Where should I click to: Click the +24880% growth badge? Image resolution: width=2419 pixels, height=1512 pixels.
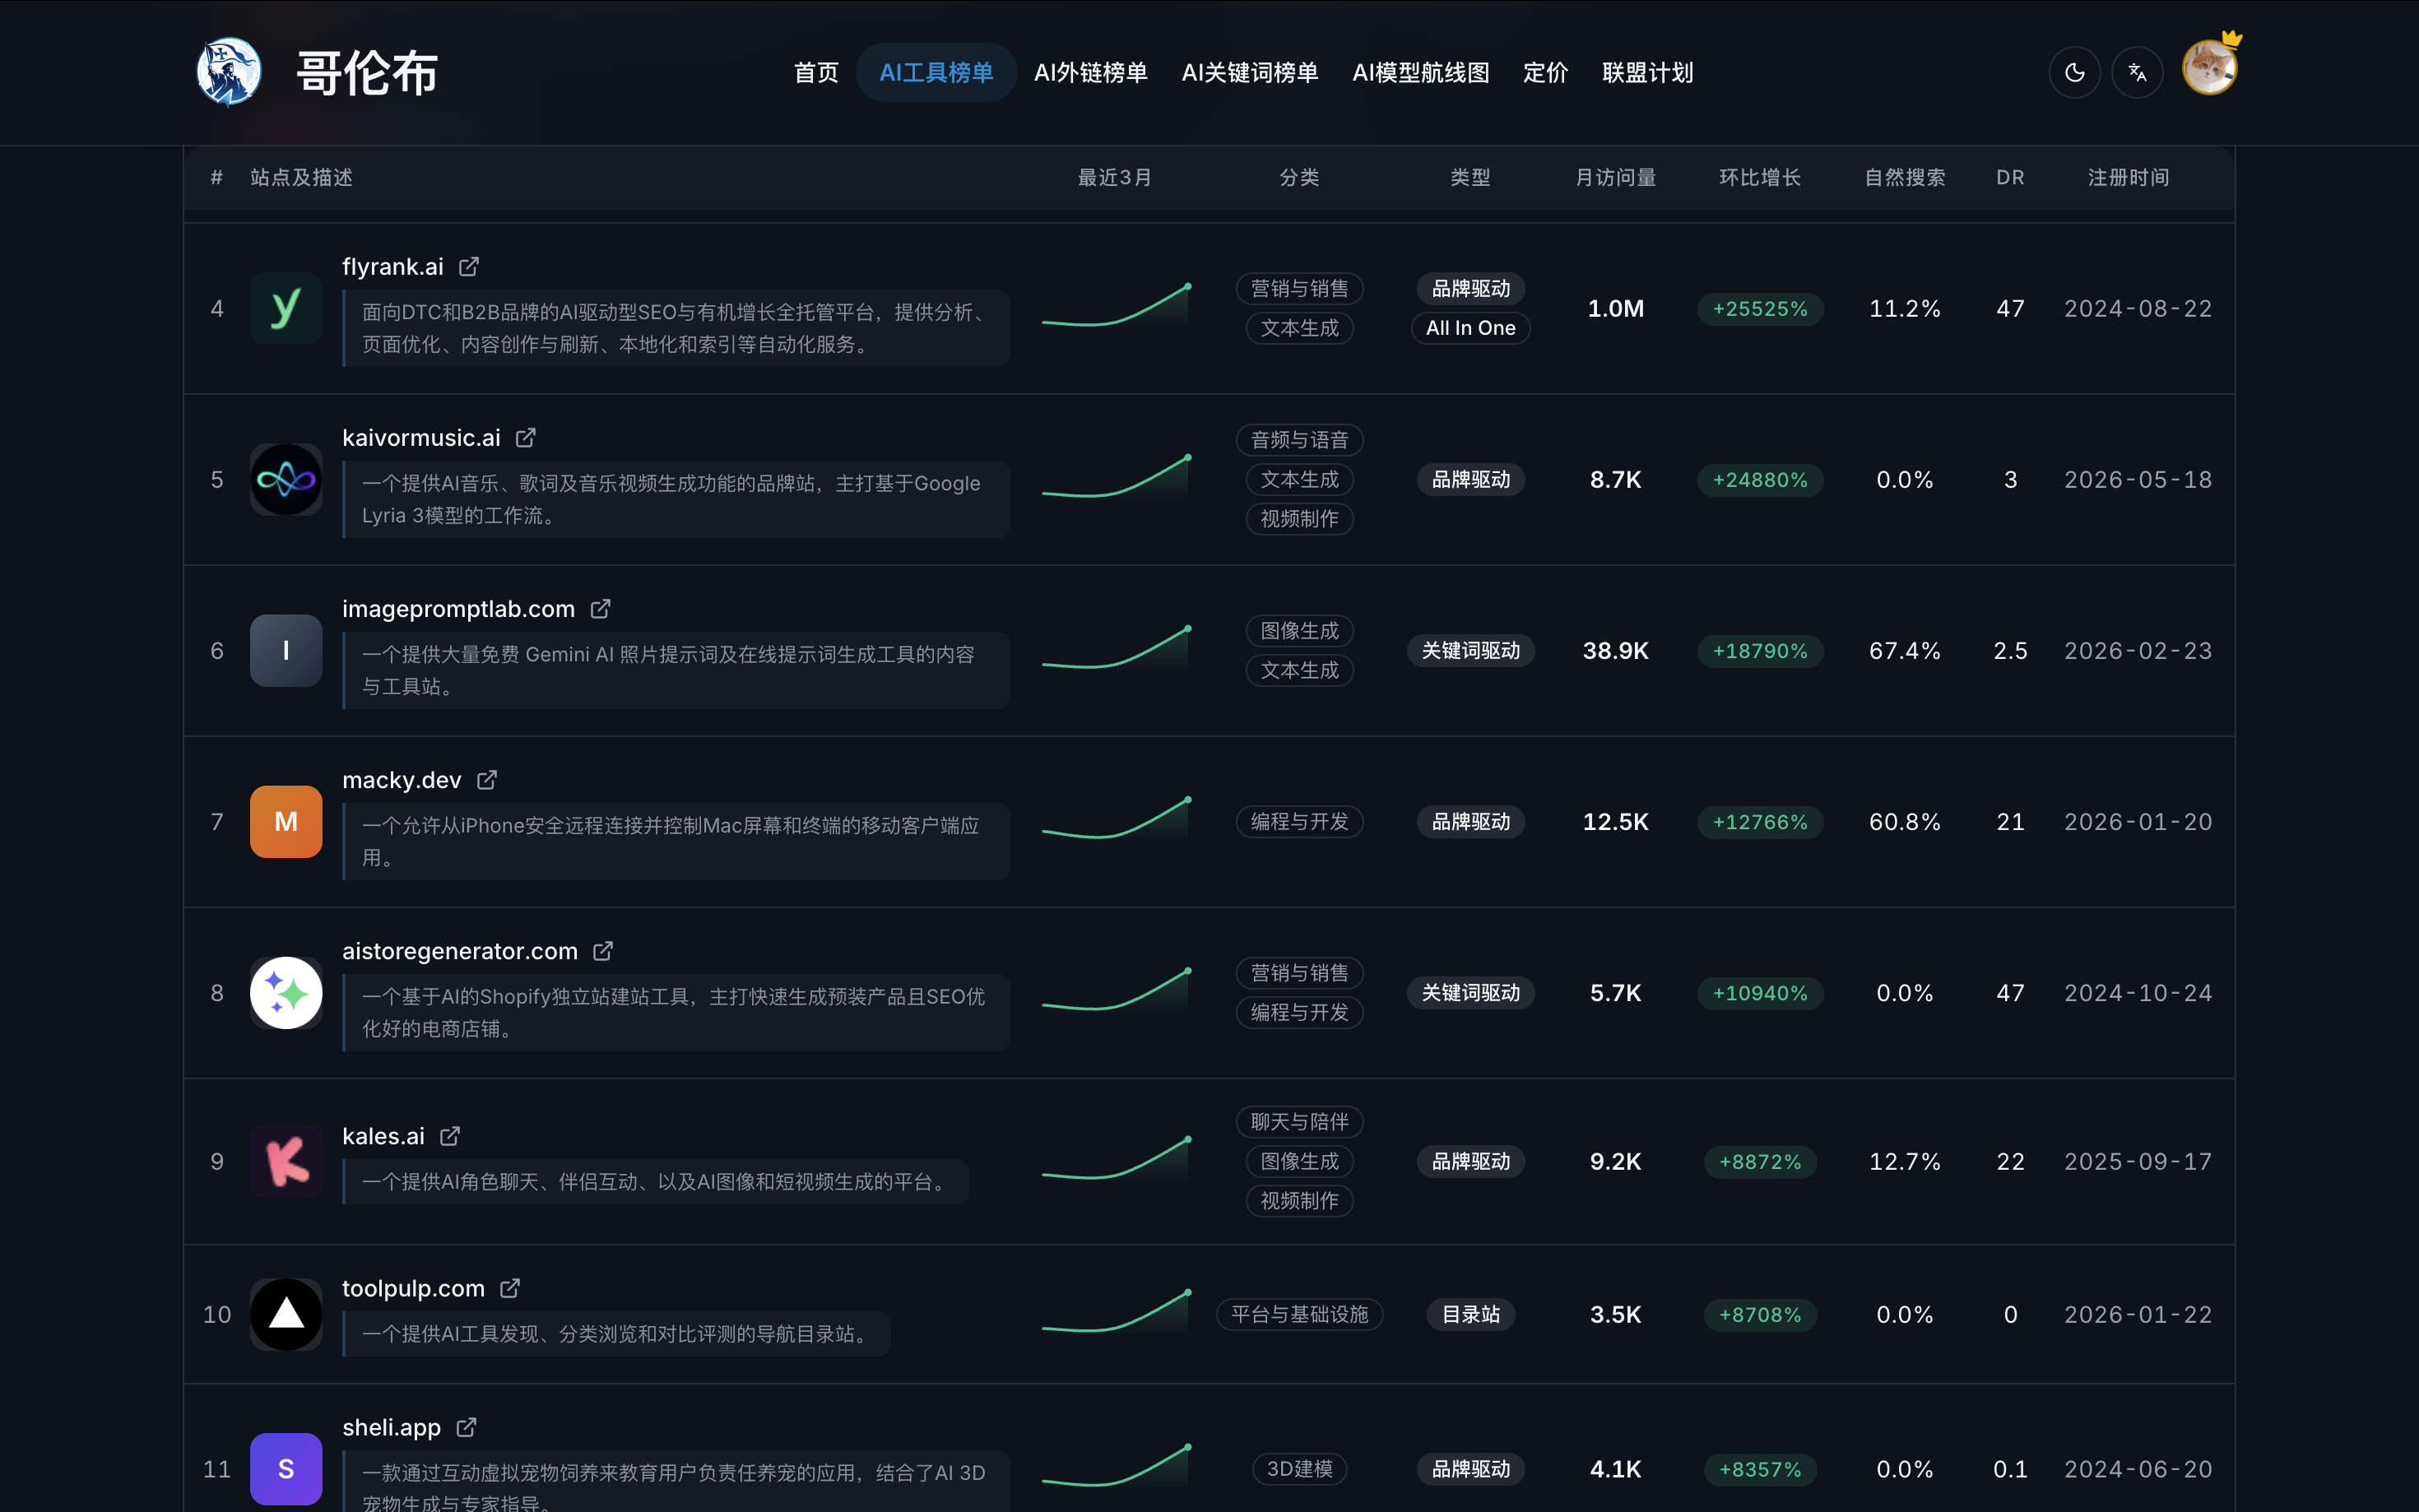point(1760,480)
